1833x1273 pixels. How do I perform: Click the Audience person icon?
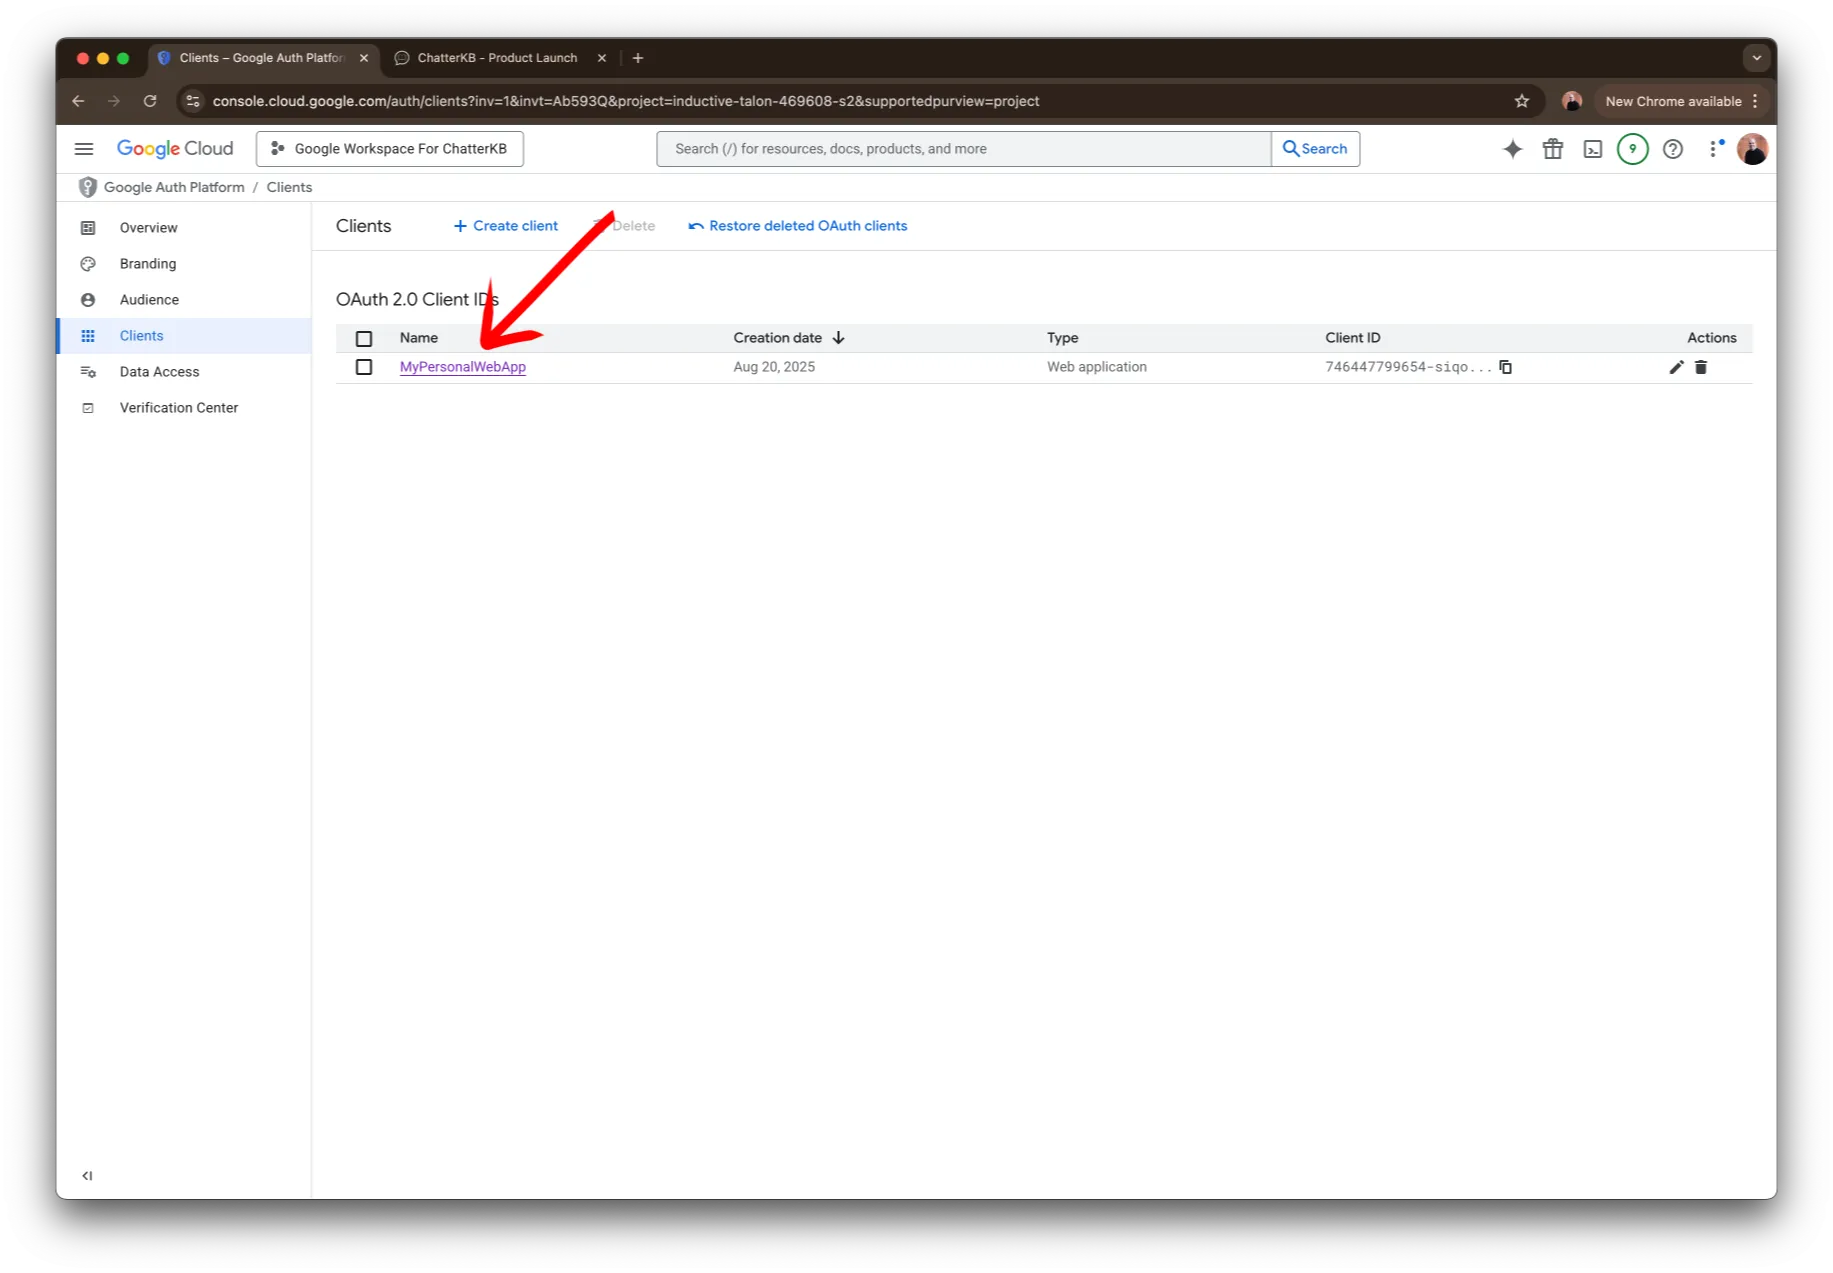point(88,300)
